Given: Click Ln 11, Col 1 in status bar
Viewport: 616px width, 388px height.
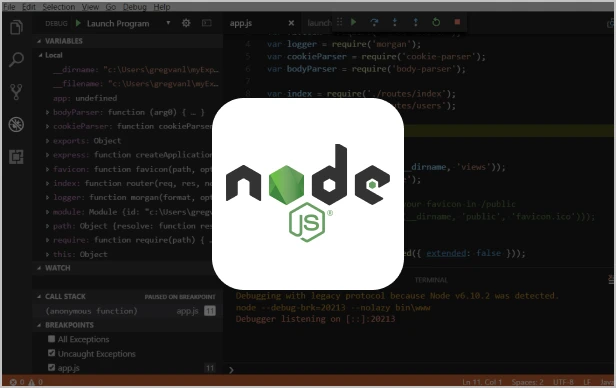Looking at the screenshot, I should [482, 382].
